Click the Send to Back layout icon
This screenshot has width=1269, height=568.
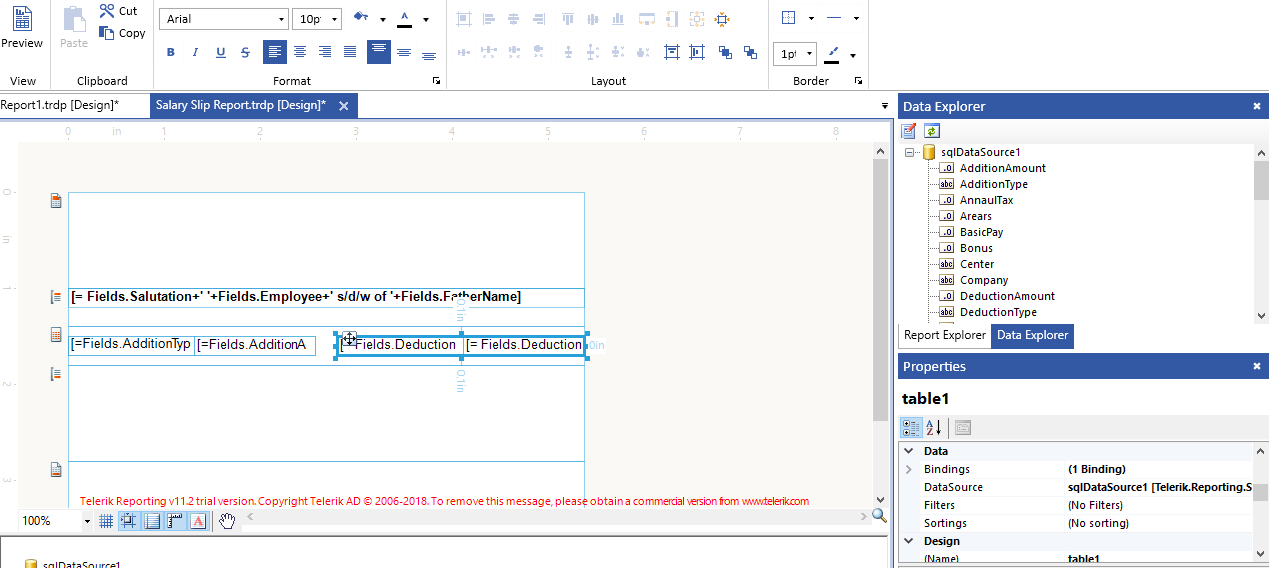click(748, 52)
